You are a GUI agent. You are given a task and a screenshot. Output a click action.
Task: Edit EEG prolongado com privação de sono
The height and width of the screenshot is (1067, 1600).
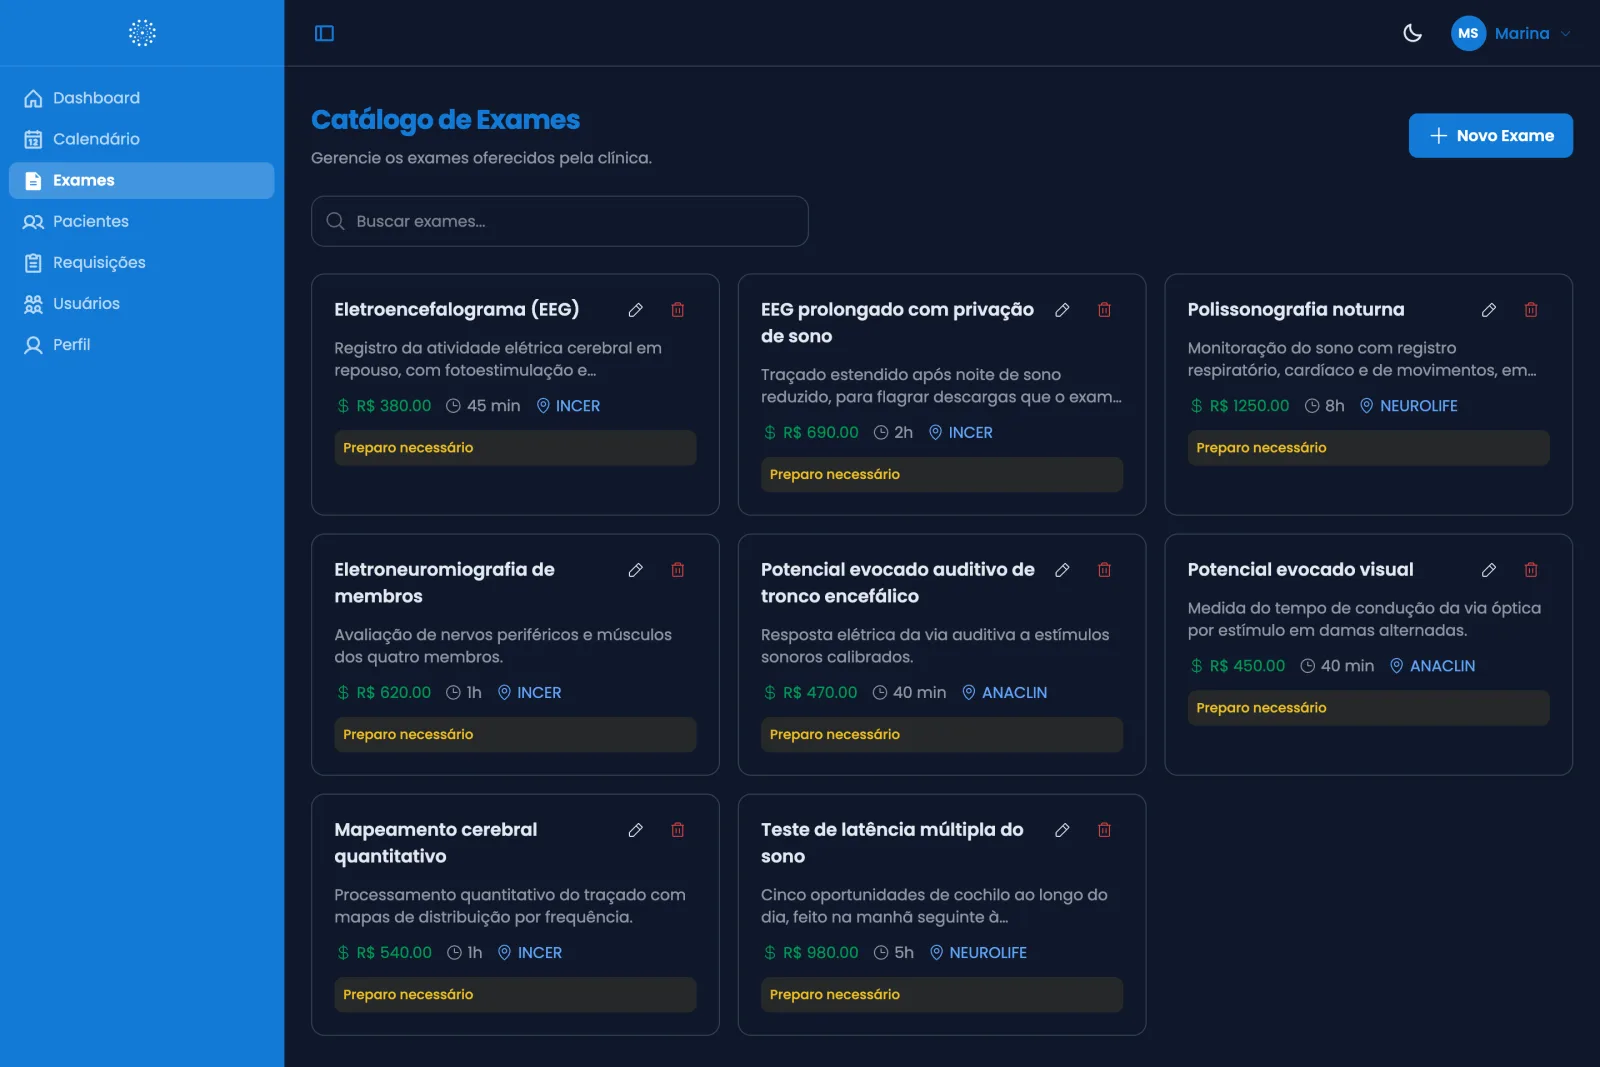click(x=1062, y=310)
